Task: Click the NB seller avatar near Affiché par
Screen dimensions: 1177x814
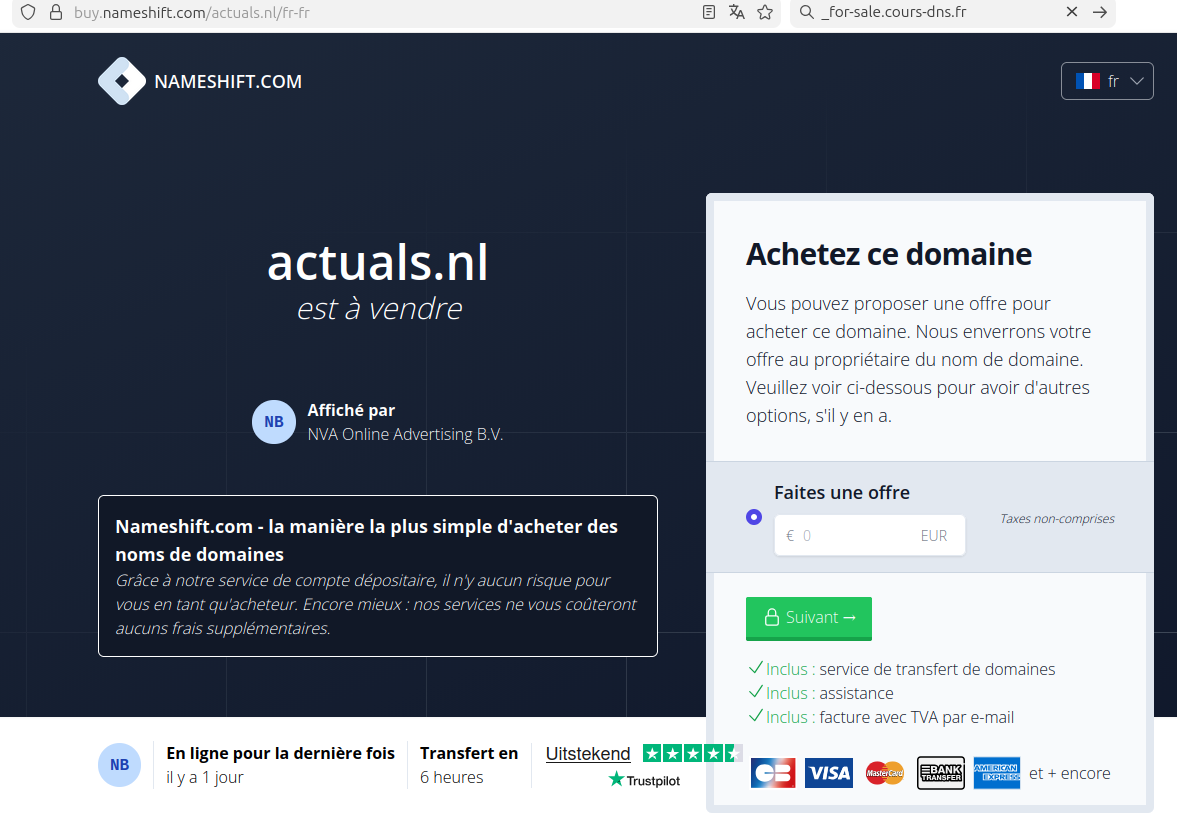Action: (274, 422)
